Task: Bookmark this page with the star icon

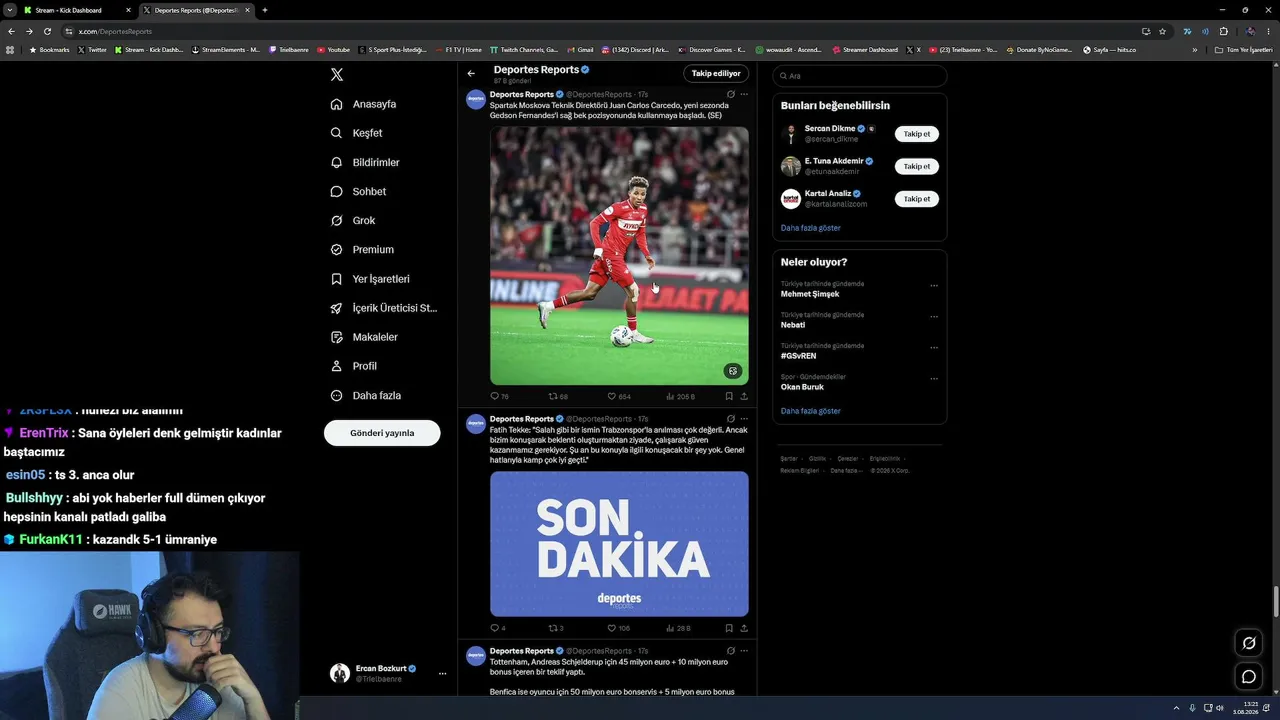Action: [x=1162, y=31]
